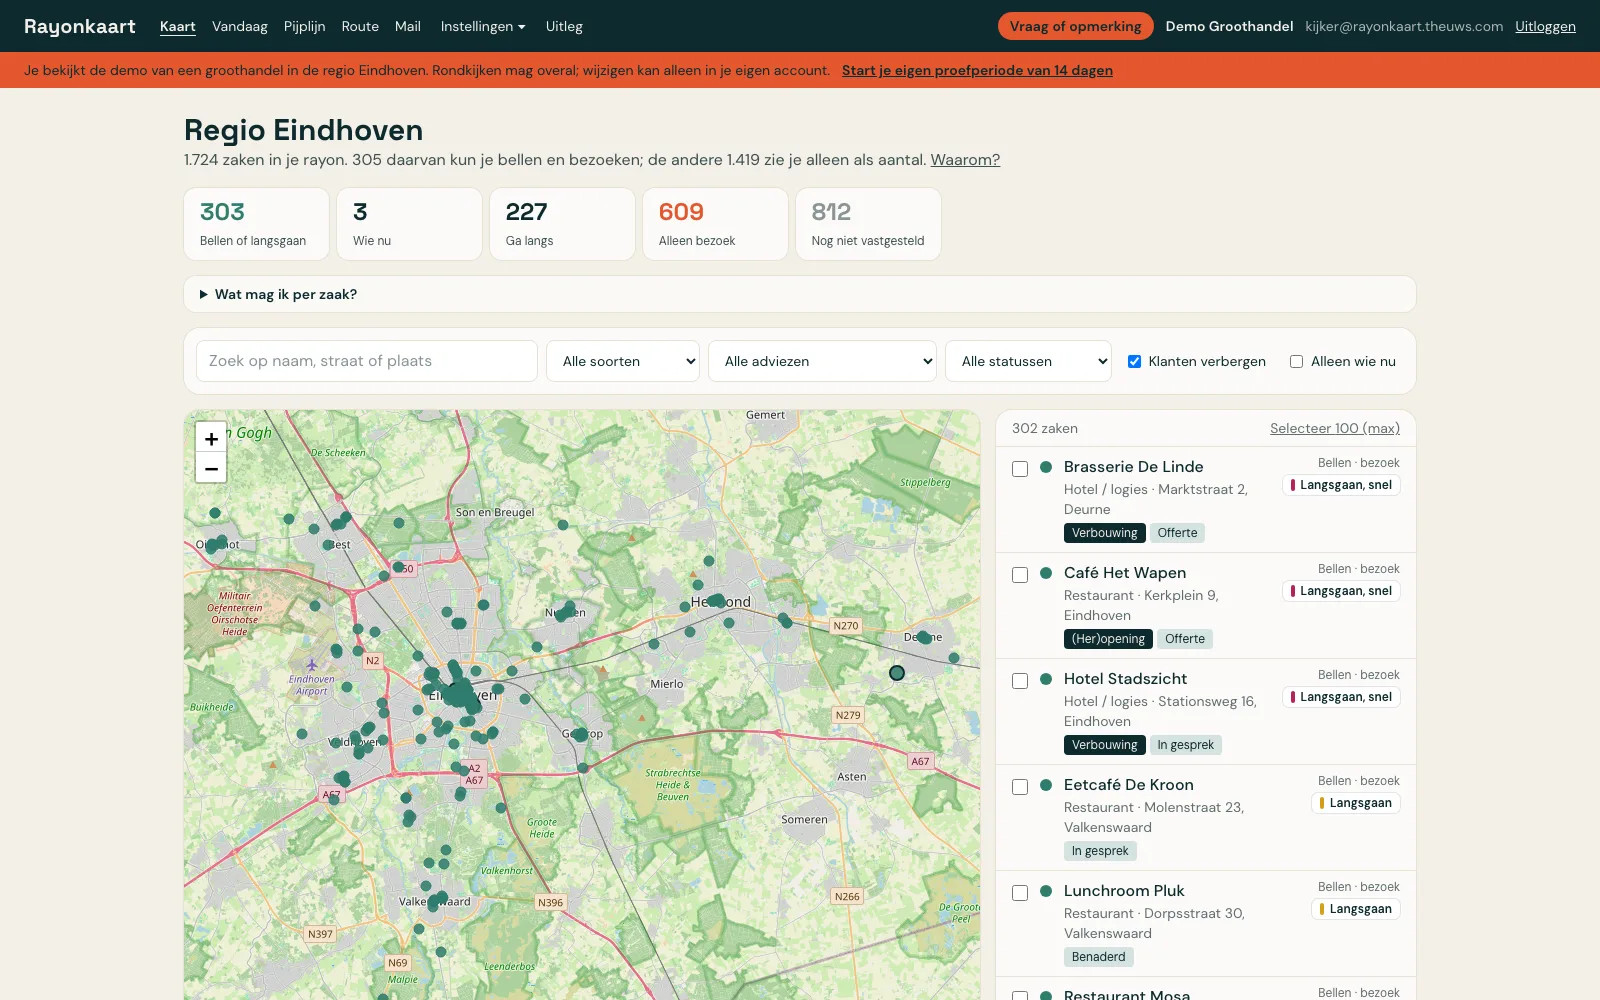Tick the checkbox for Café Het Wapen

1020,575
